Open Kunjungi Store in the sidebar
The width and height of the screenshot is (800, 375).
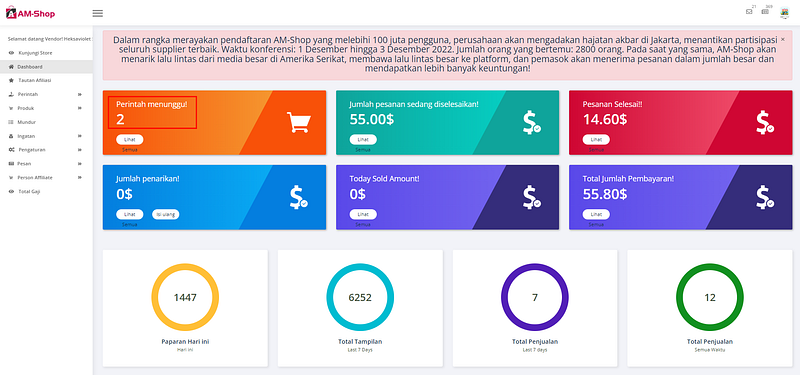46,53
